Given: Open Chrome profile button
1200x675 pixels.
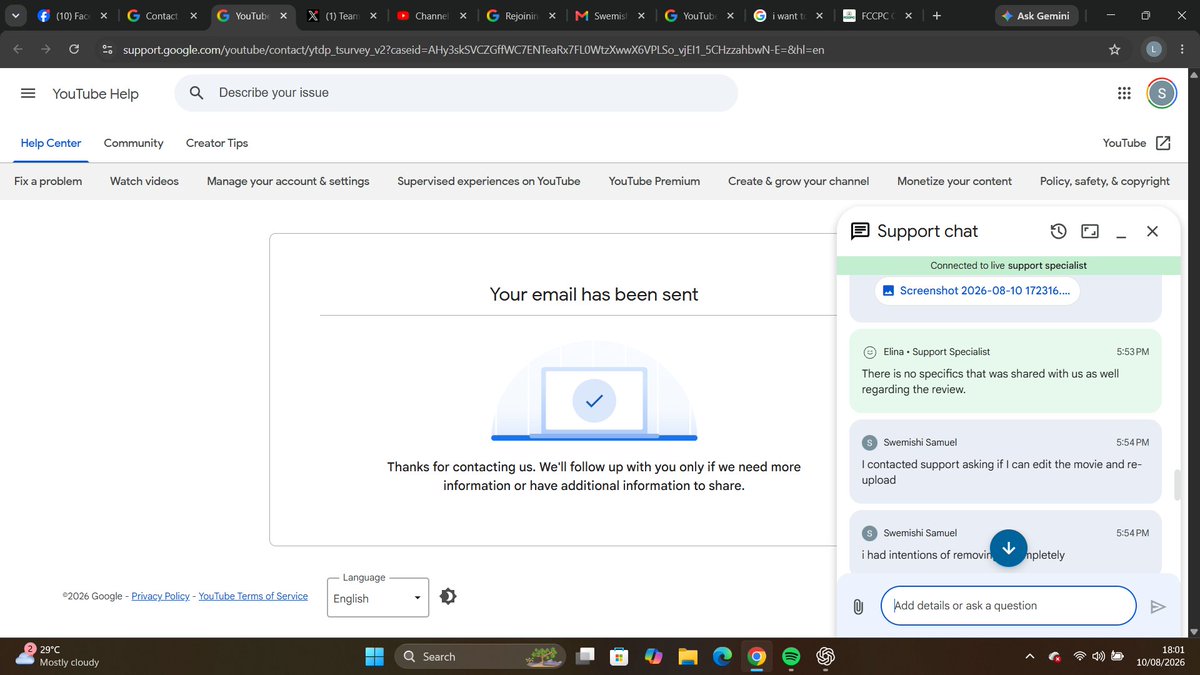Looking at the screenshot, I should coord(1153,49).
